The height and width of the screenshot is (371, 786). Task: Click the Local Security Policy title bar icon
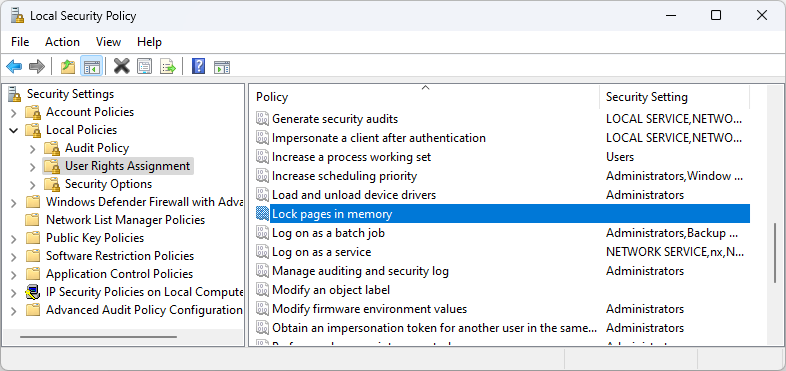[x=18, y=16]
